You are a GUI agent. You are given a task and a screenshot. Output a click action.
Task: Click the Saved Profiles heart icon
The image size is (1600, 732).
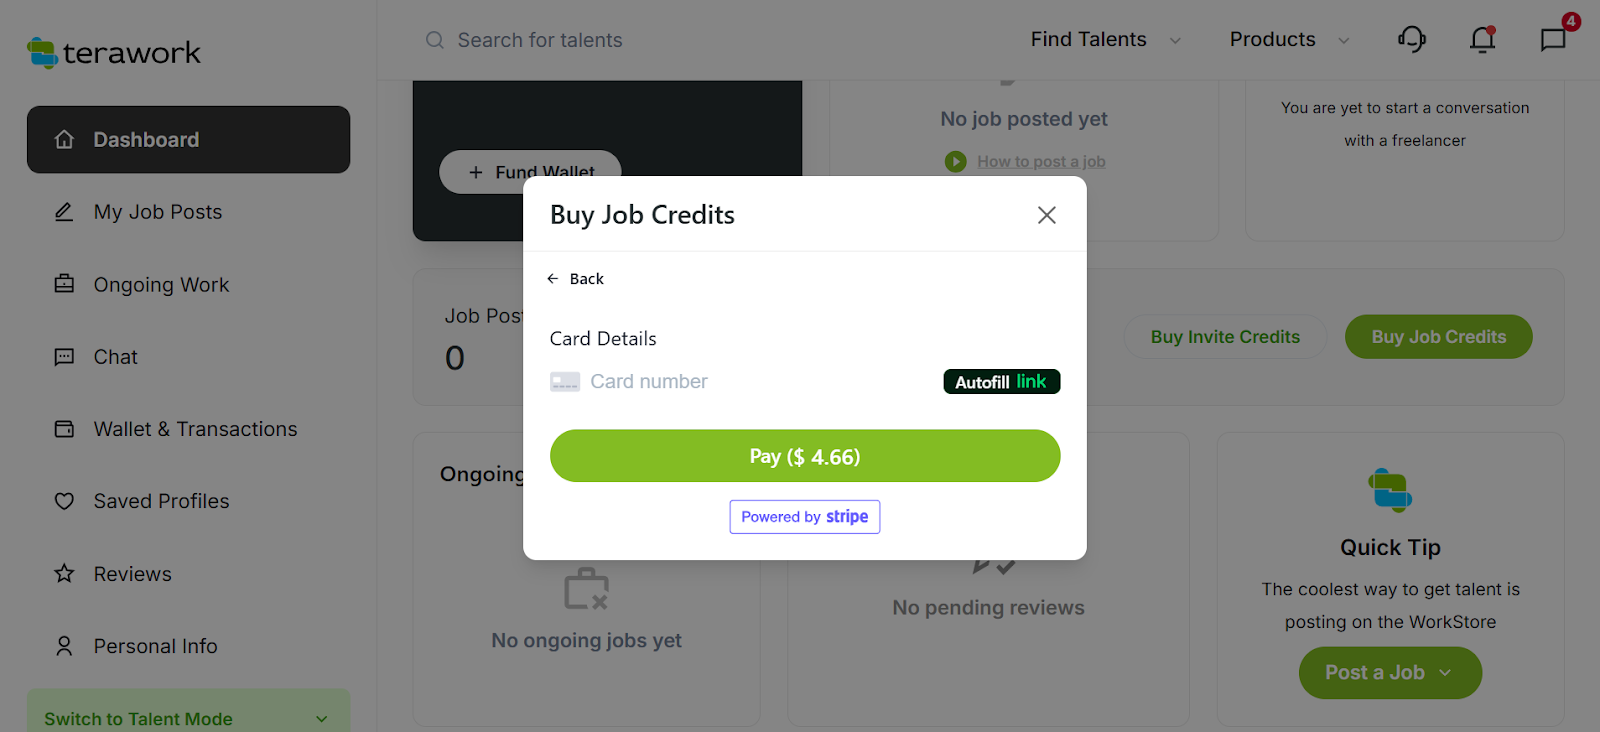tap(64, 502)
